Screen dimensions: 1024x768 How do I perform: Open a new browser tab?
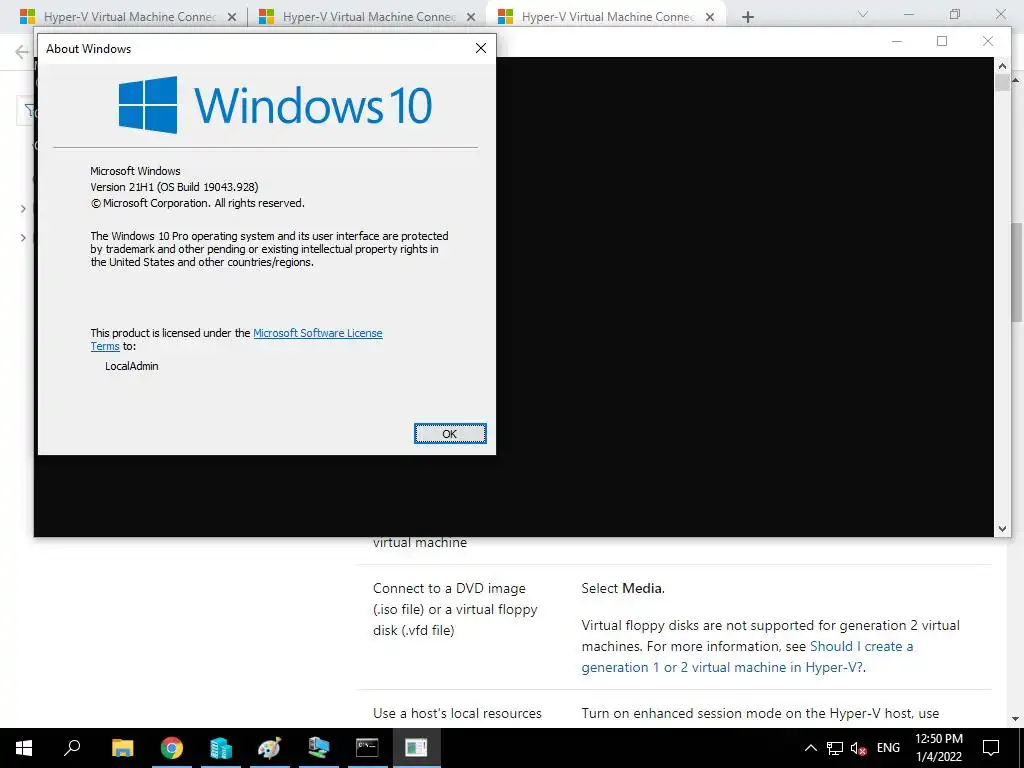748,17
